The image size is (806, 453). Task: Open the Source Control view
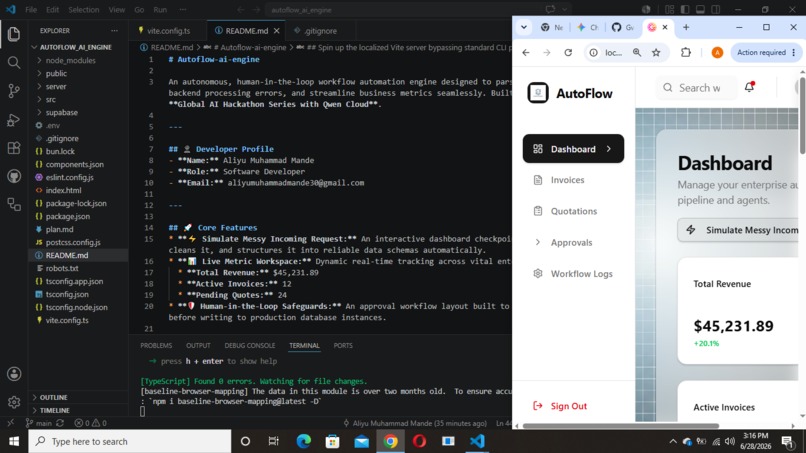point(14,91)
